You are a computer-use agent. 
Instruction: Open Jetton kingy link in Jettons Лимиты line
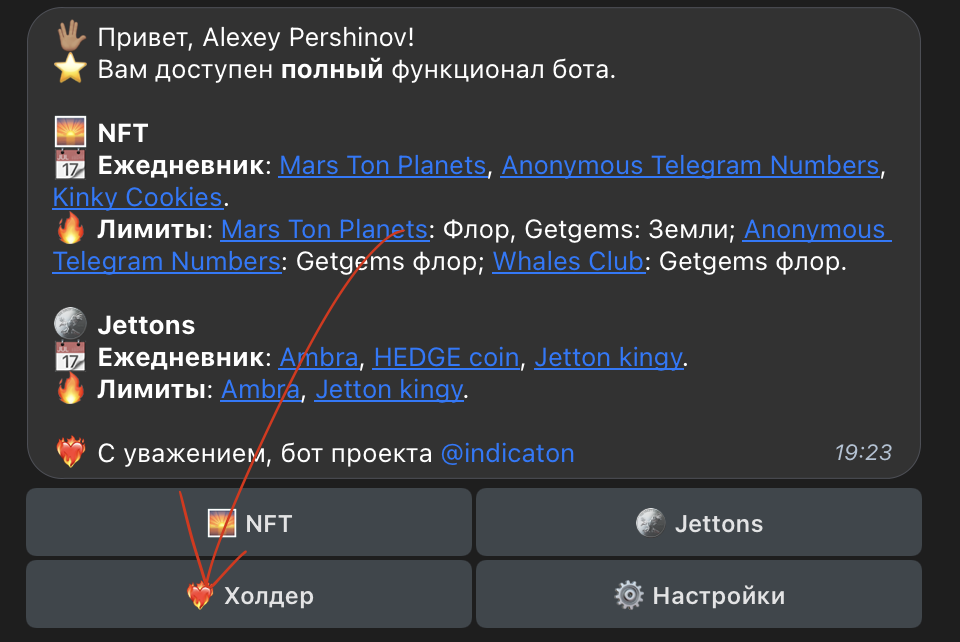tap(389, 390)
